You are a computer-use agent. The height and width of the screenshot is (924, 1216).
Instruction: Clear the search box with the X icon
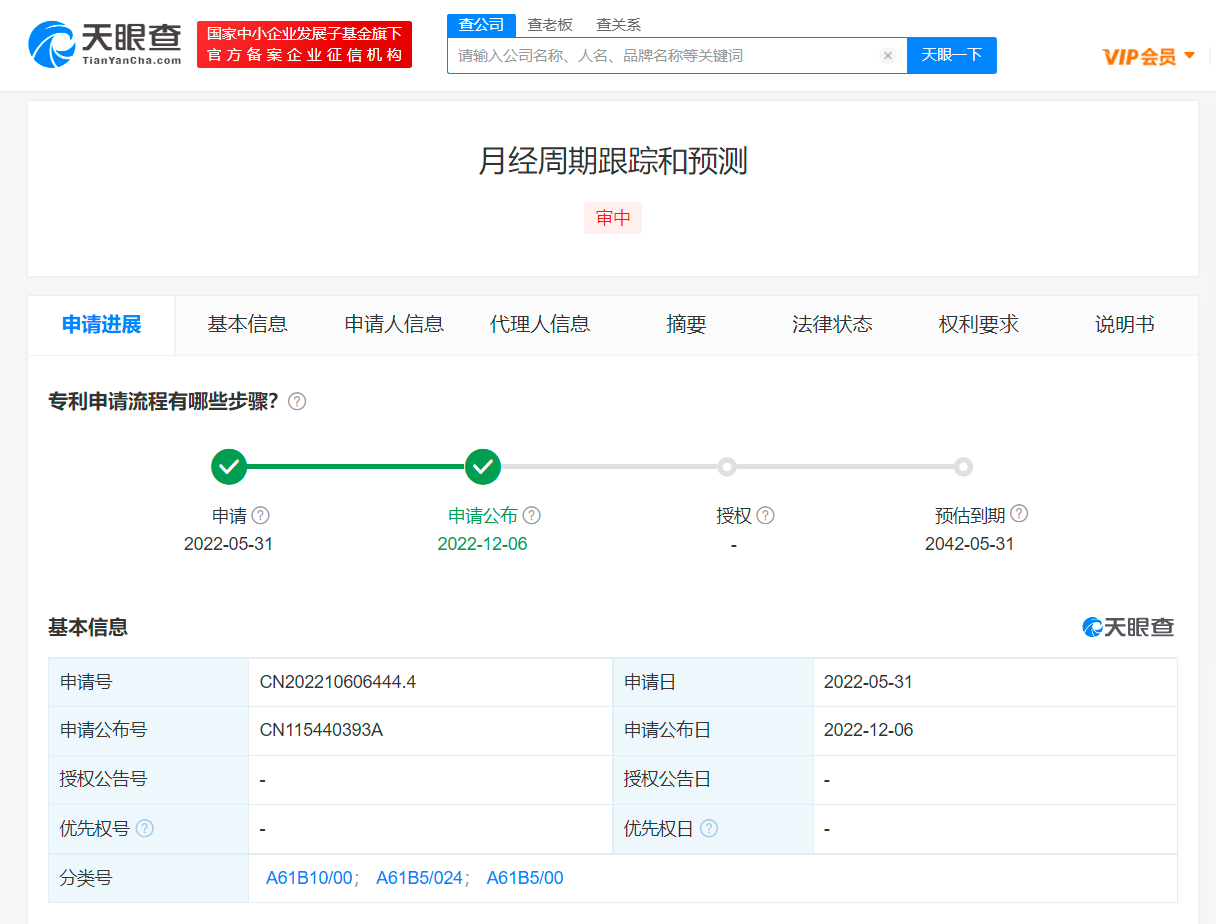click(887, 56)
